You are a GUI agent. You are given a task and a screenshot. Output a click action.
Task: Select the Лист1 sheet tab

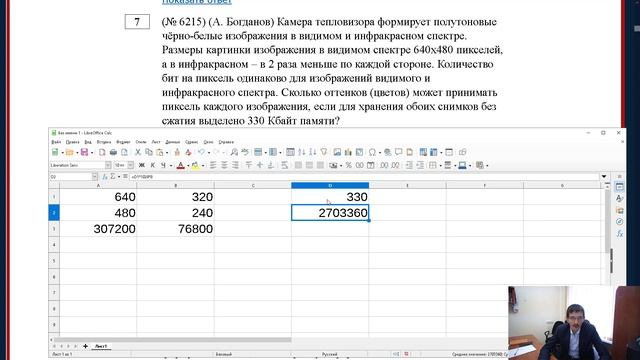(x=101, y=346)
